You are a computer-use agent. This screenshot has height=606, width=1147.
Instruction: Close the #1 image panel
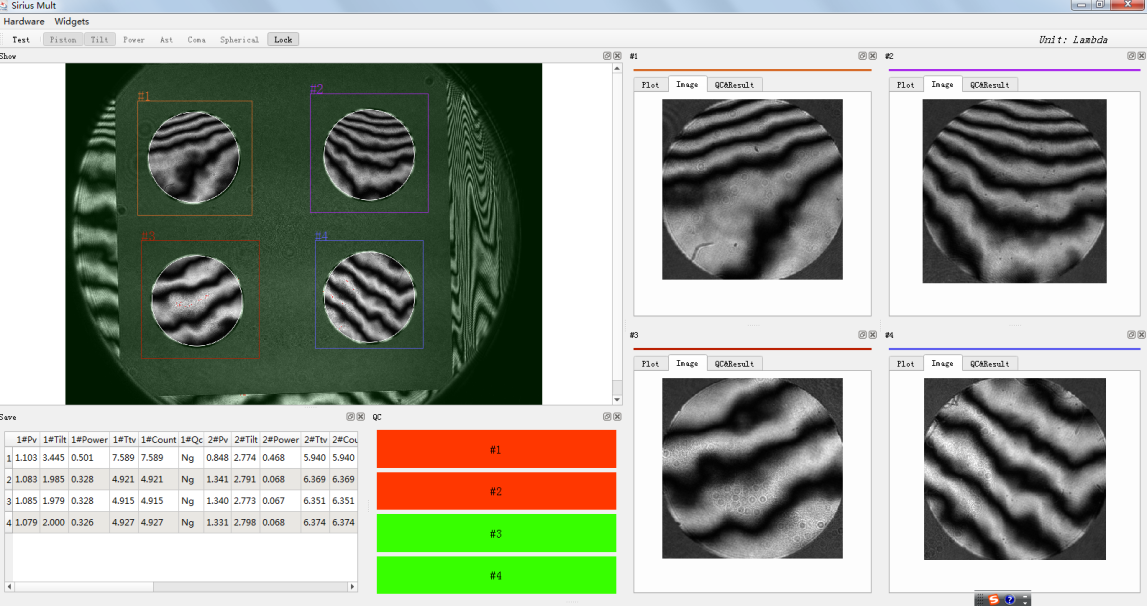(873, 56)
